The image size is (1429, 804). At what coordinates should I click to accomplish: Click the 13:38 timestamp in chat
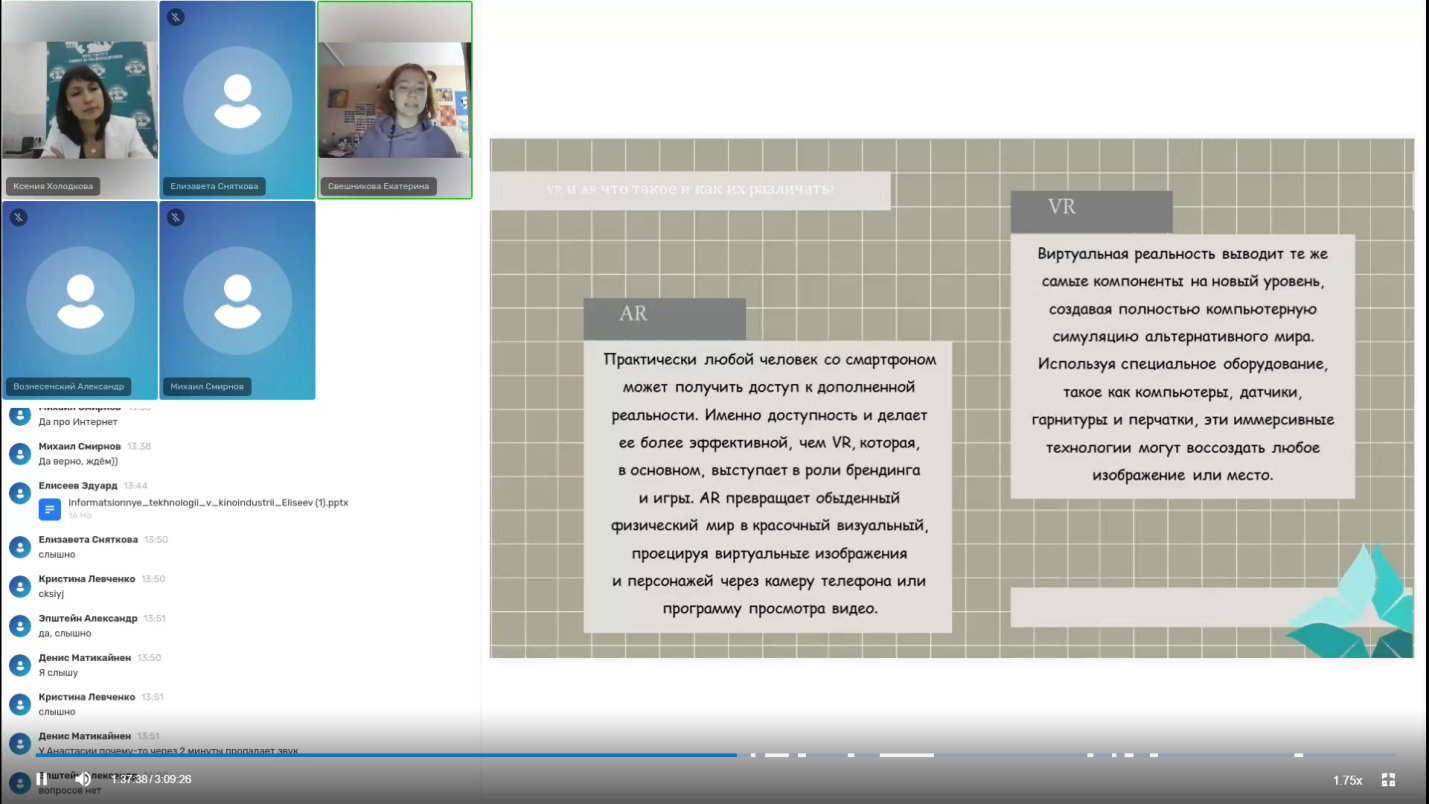pos(139,447)
